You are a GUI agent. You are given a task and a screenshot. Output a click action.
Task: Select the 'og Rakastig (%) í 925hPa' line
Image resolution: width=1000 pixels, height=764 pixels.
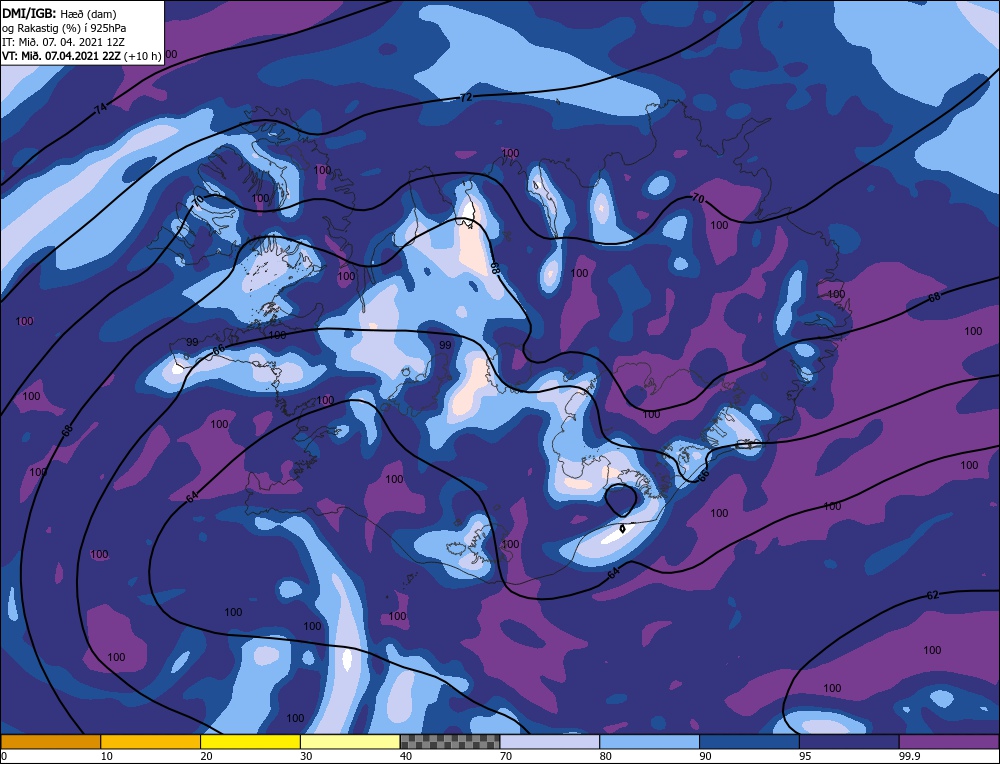pyautogui.click(x=64, y=28)
